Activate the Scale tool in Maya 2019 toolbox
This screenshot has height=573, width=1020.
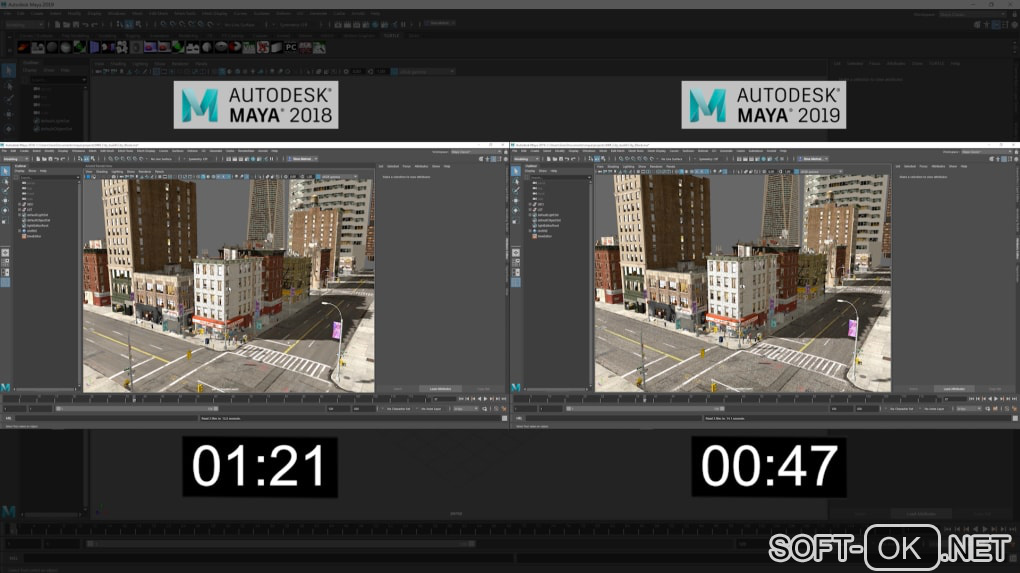tap(515, 221)
